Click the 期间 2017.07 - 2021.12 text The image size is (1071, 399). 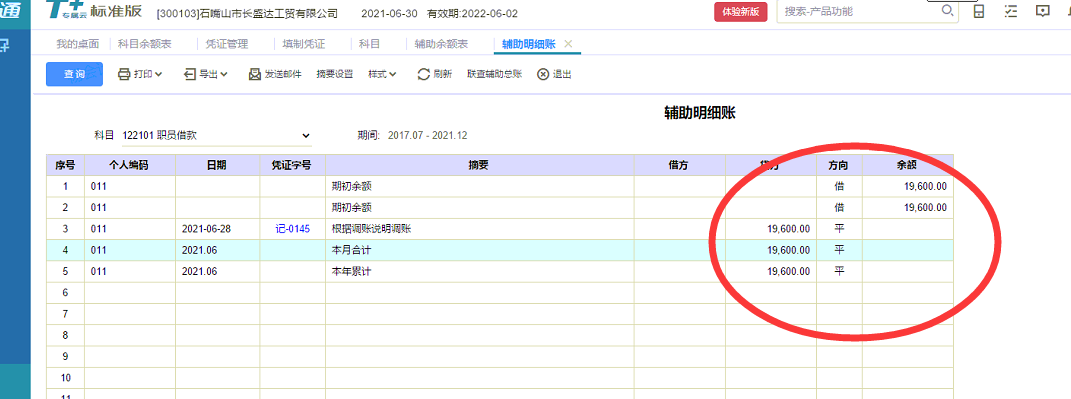click(x=412, y=135)
